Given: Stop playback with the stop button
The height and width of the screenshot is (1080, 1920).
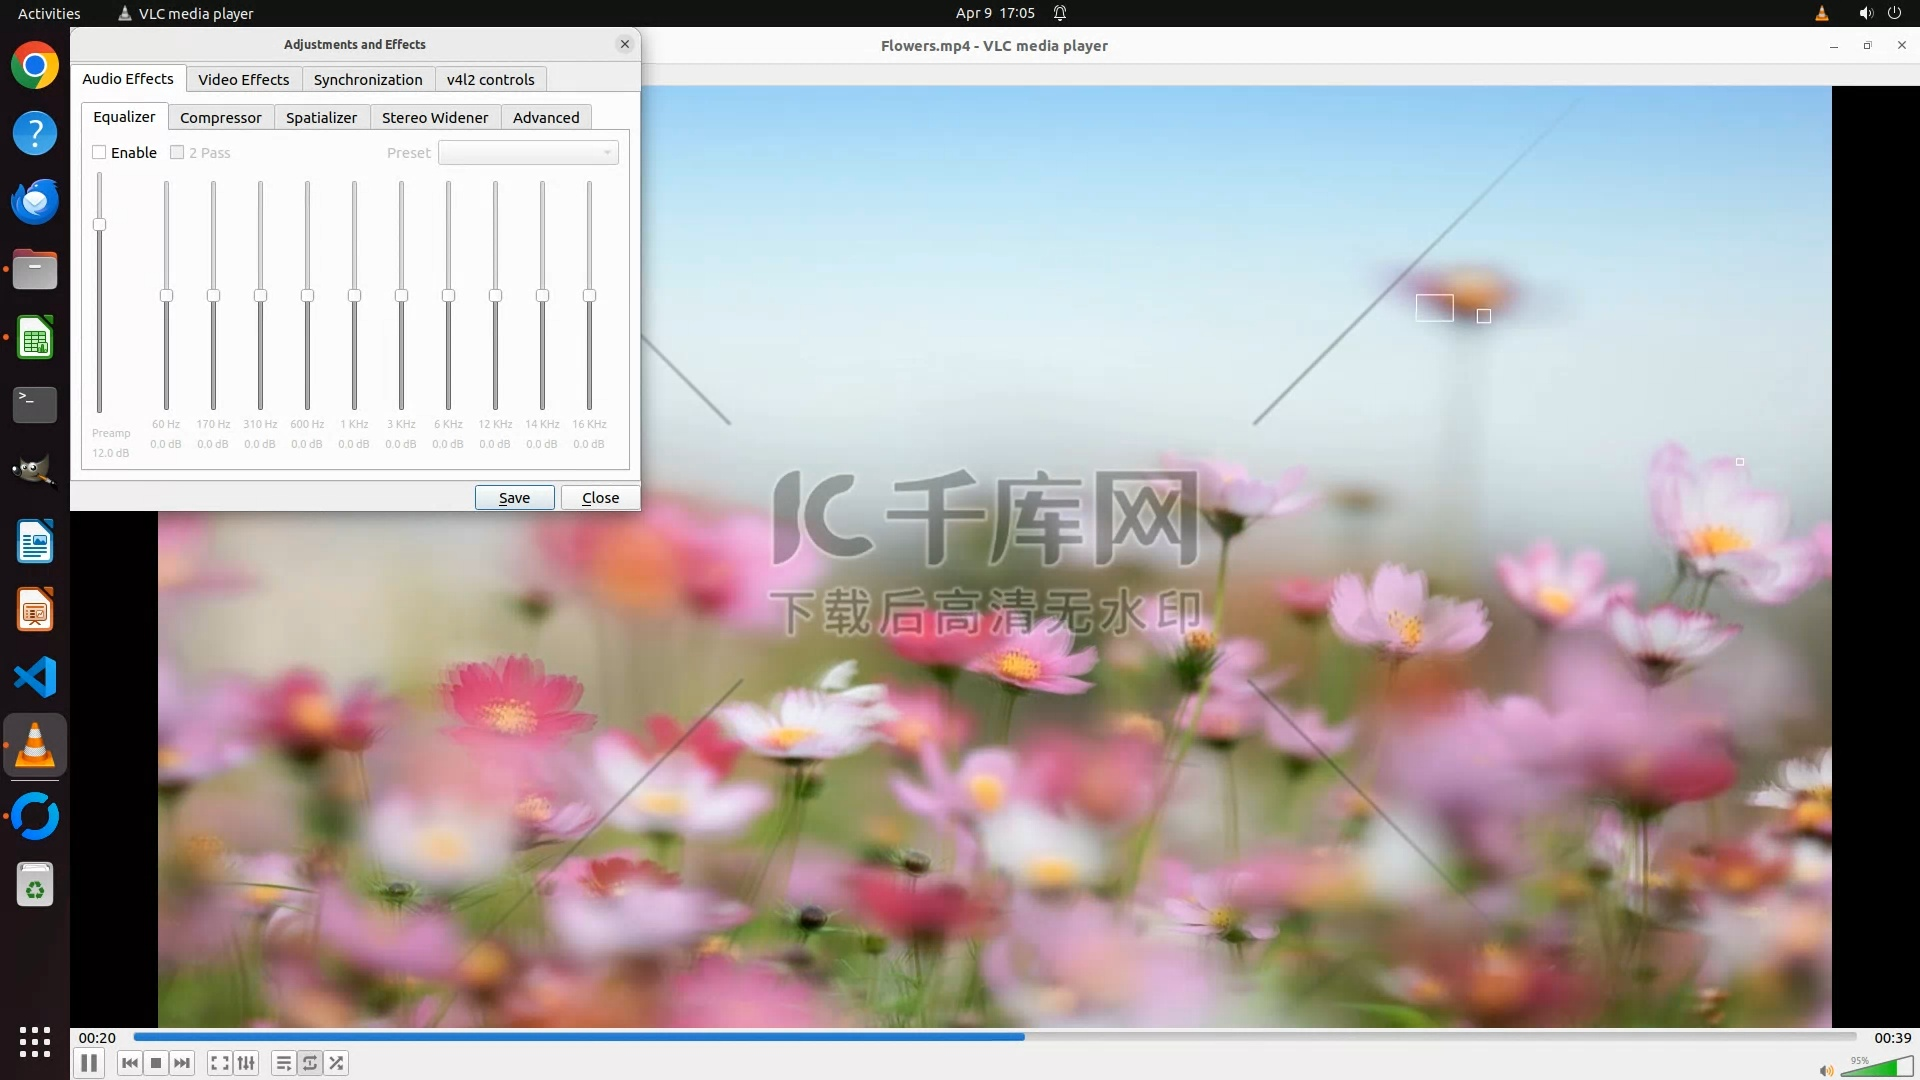Looking at the screenshot, I should pos(156,1063).
